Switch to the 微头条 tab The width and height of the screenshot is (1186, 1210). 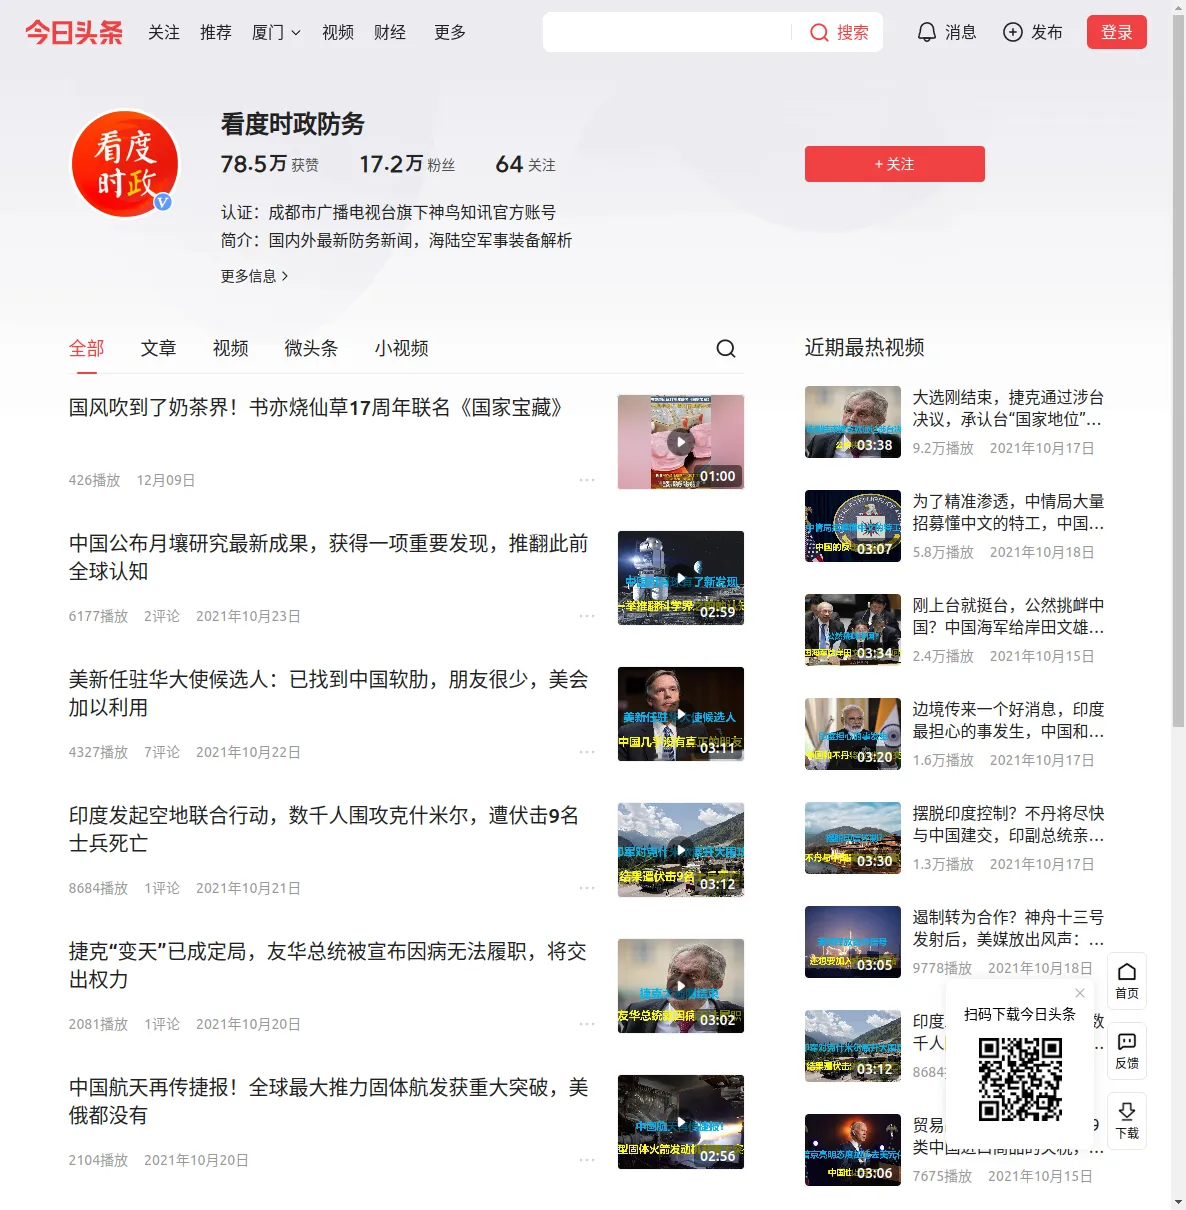(x=312, y=348)
